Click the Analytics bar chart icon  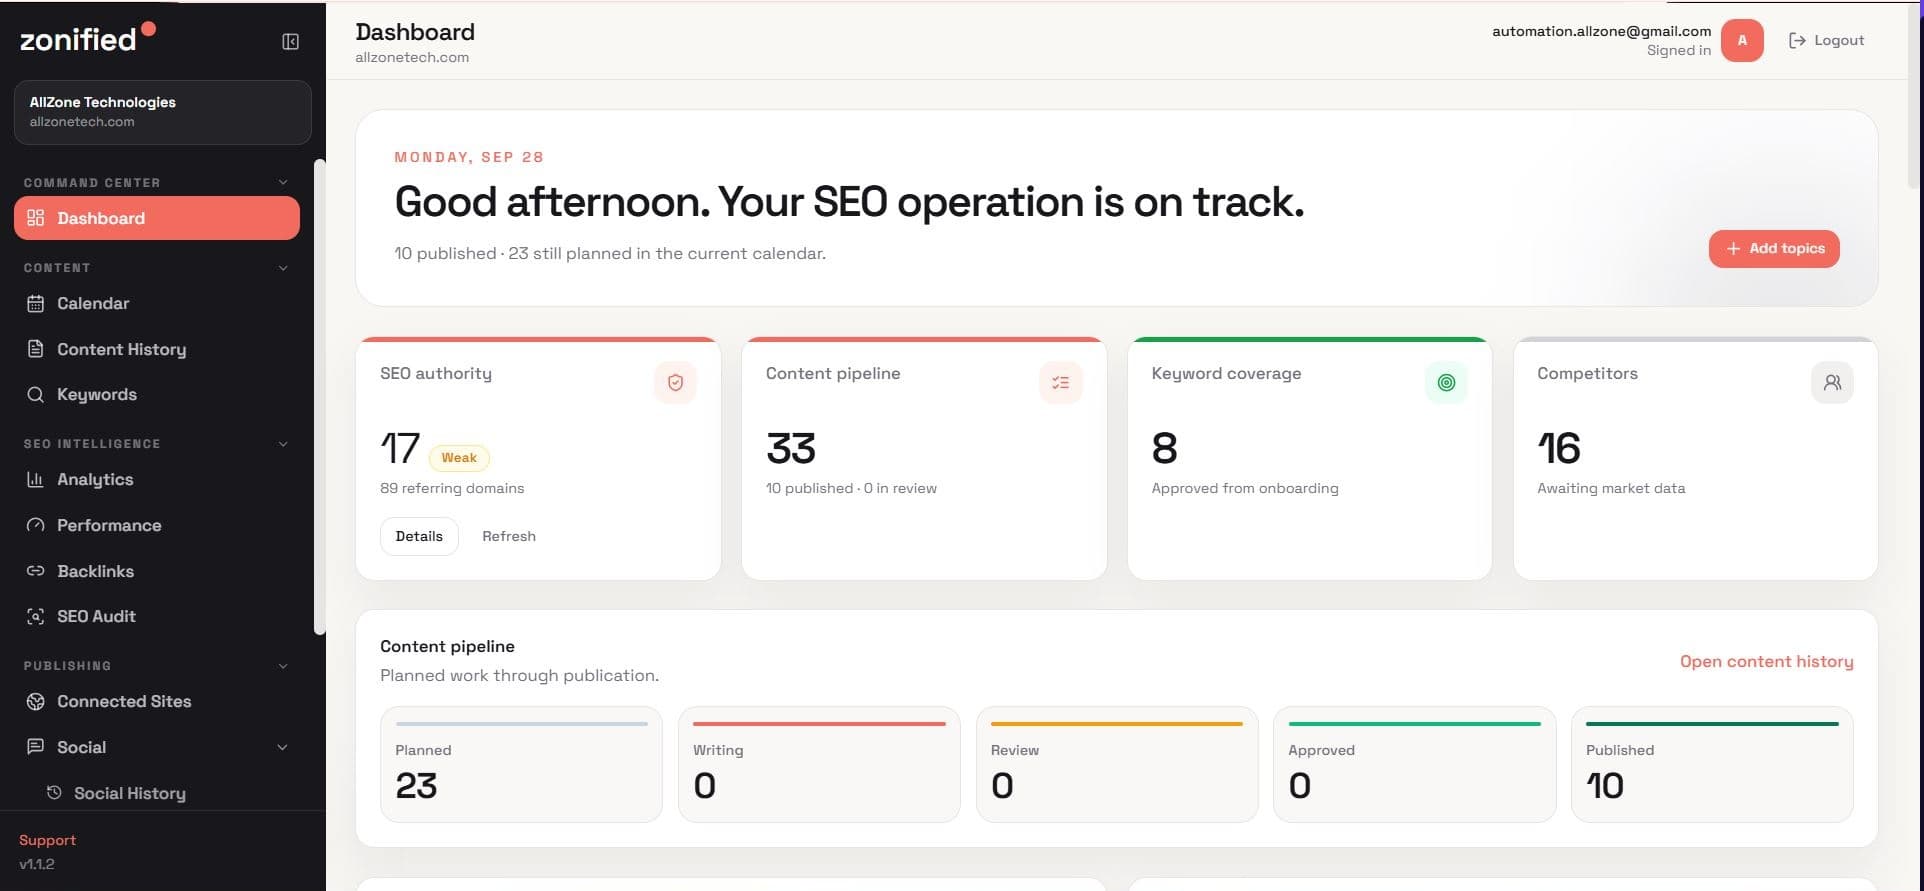tap(36, 480)
